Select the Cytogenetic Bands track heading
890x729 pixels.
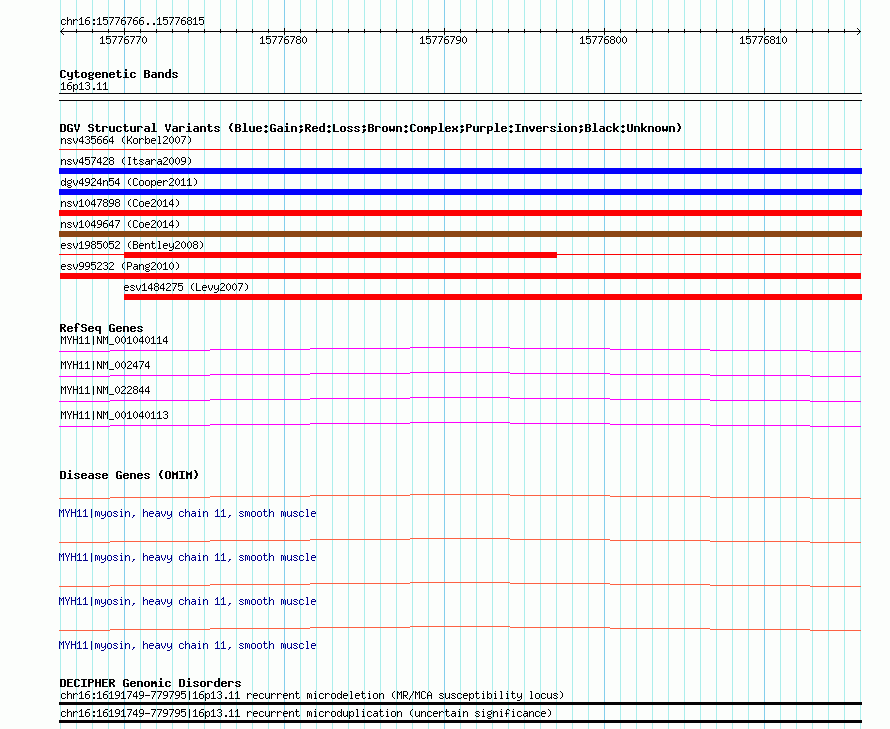pos(119,74)
